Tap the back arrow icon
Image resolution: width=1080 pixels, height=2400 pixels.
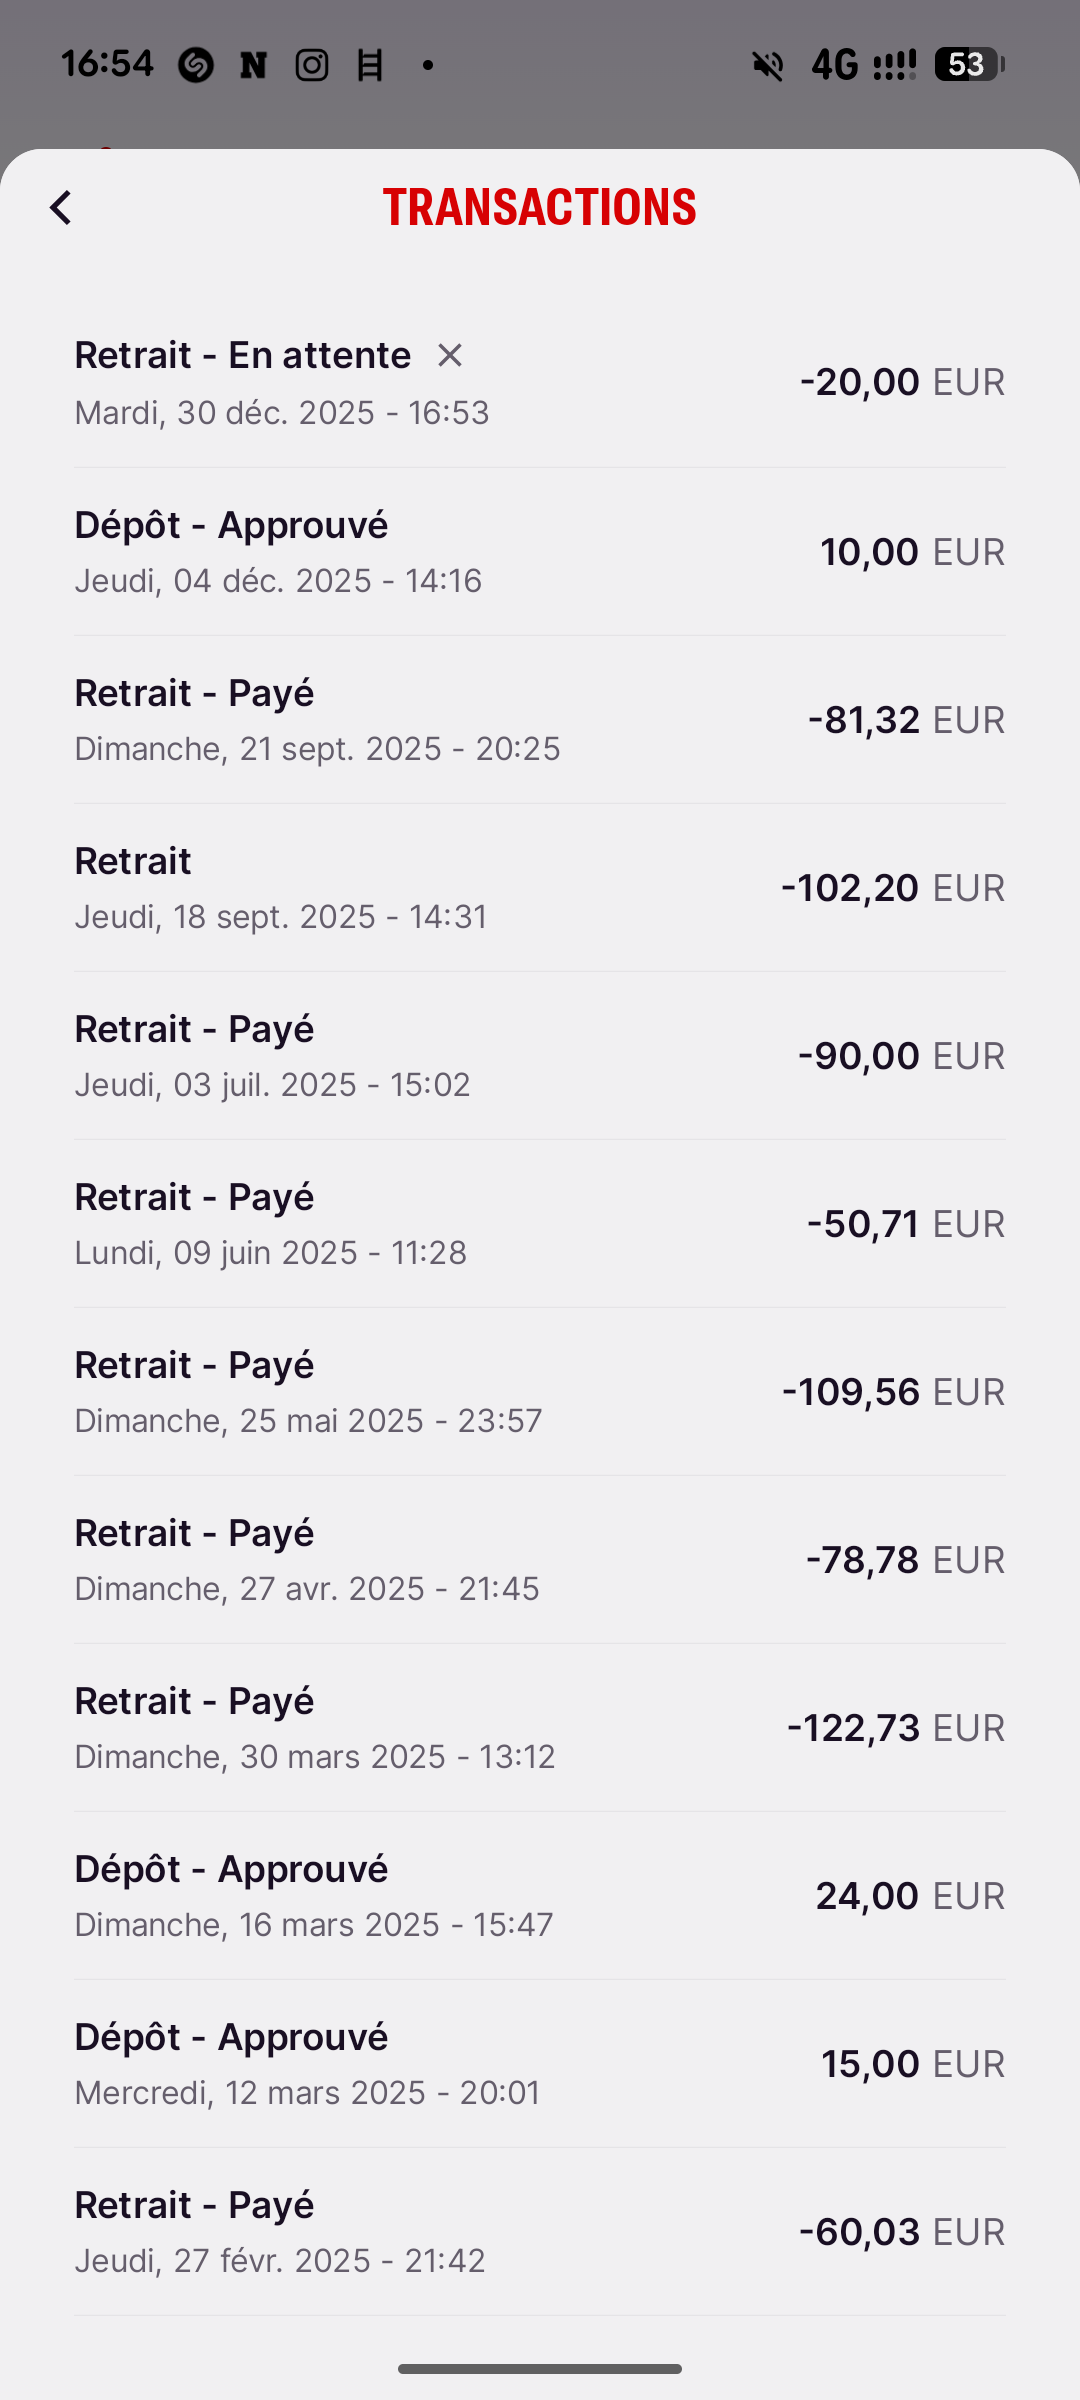tap(61, 208)
